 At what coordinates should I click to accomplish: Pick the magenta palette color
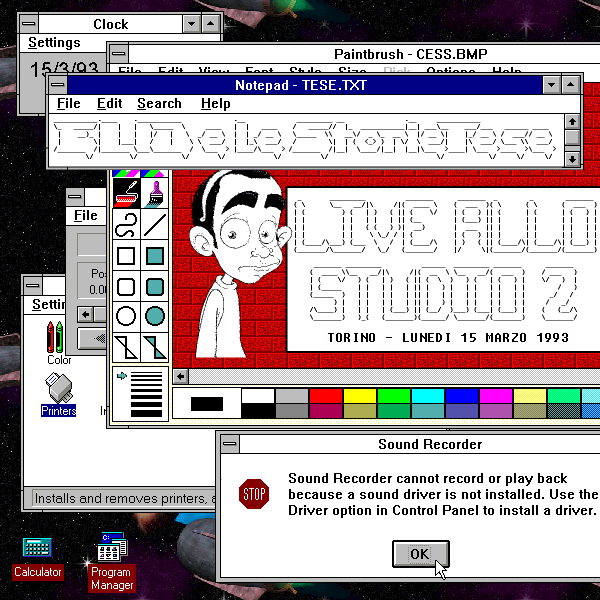pos(496,396)
